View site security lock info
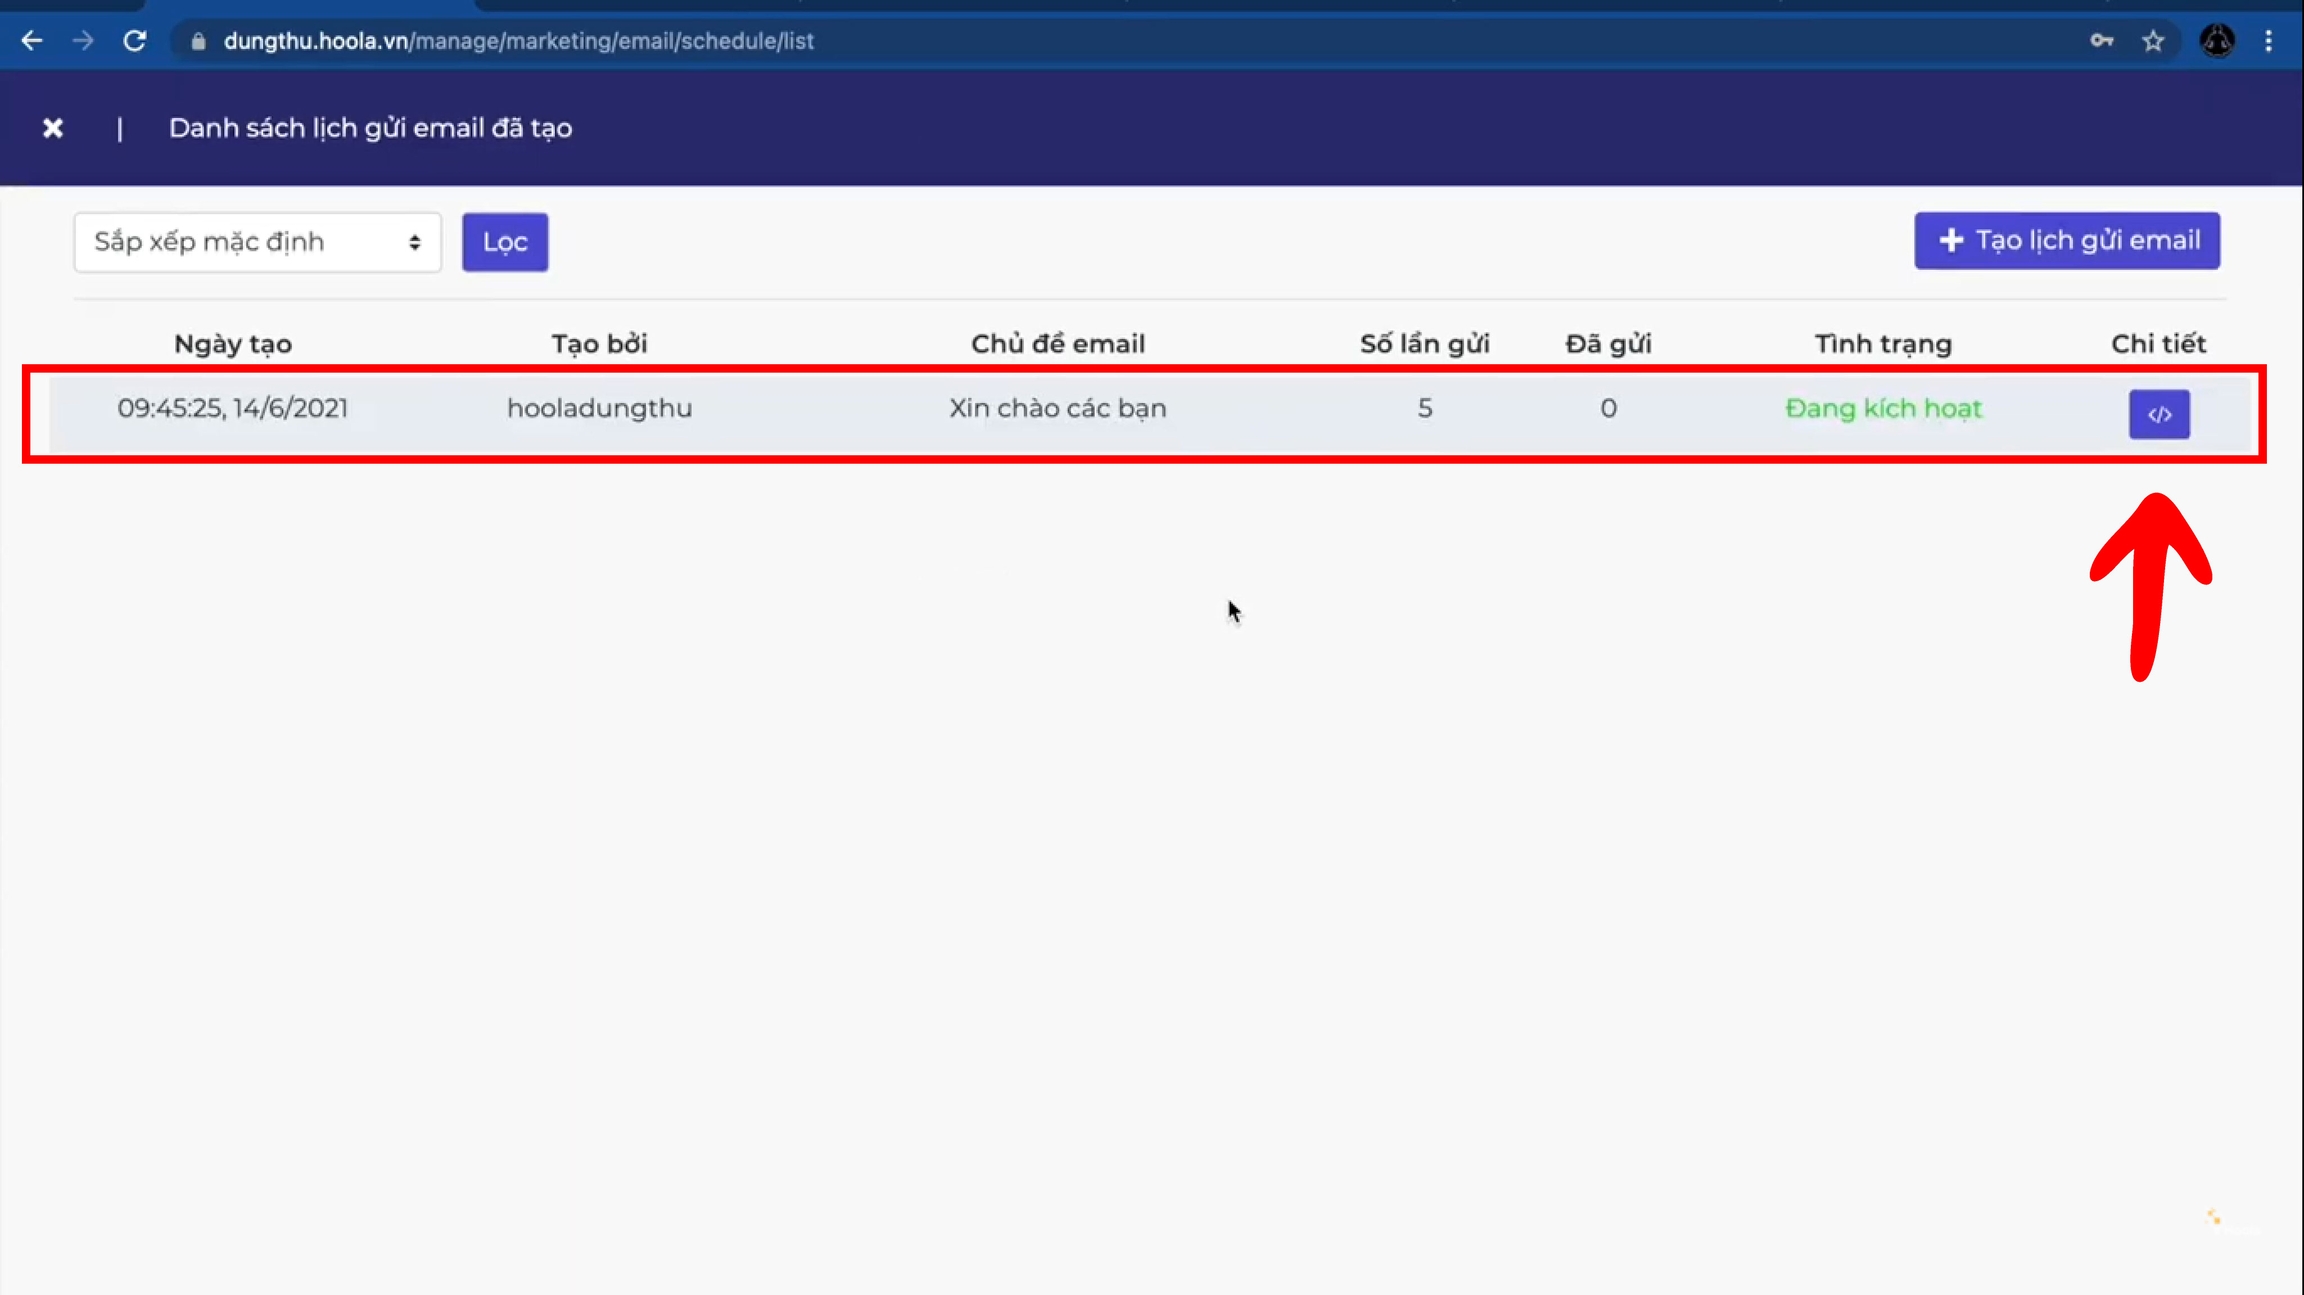The image size is (2304, 1295). pos(198,41)
